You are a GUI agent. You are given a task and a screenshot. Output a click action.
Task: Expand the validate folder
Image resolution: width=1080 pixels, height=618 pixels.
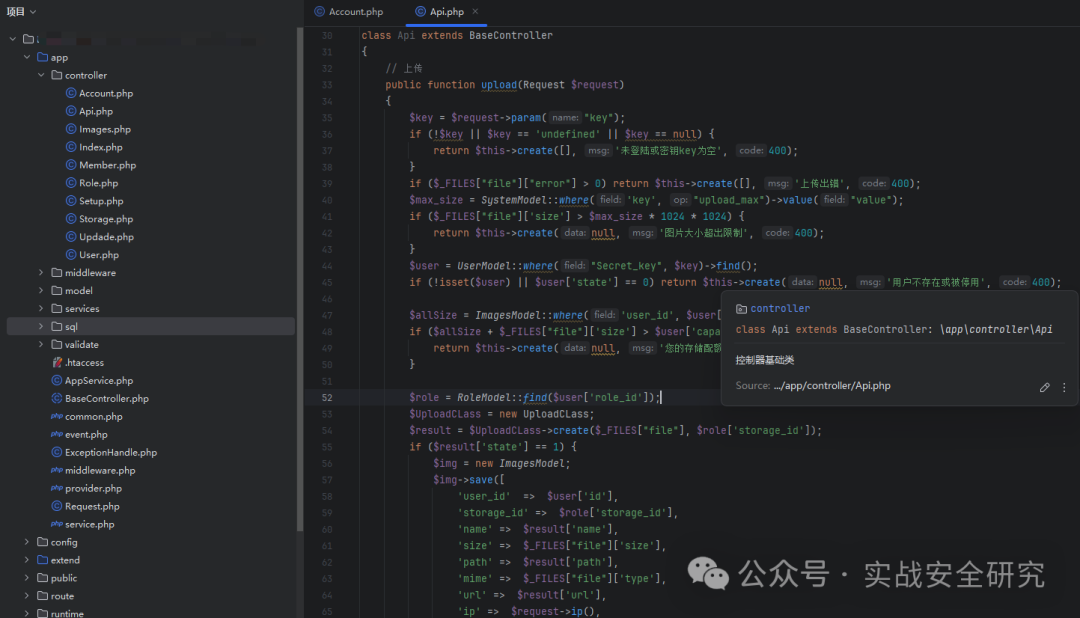(41, 344)
